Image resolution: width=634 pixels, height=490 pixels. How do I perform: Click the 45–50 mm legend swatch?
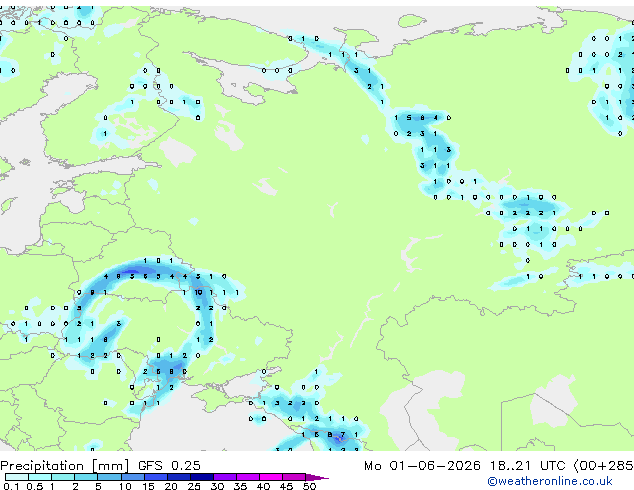(x=294, y=477)
